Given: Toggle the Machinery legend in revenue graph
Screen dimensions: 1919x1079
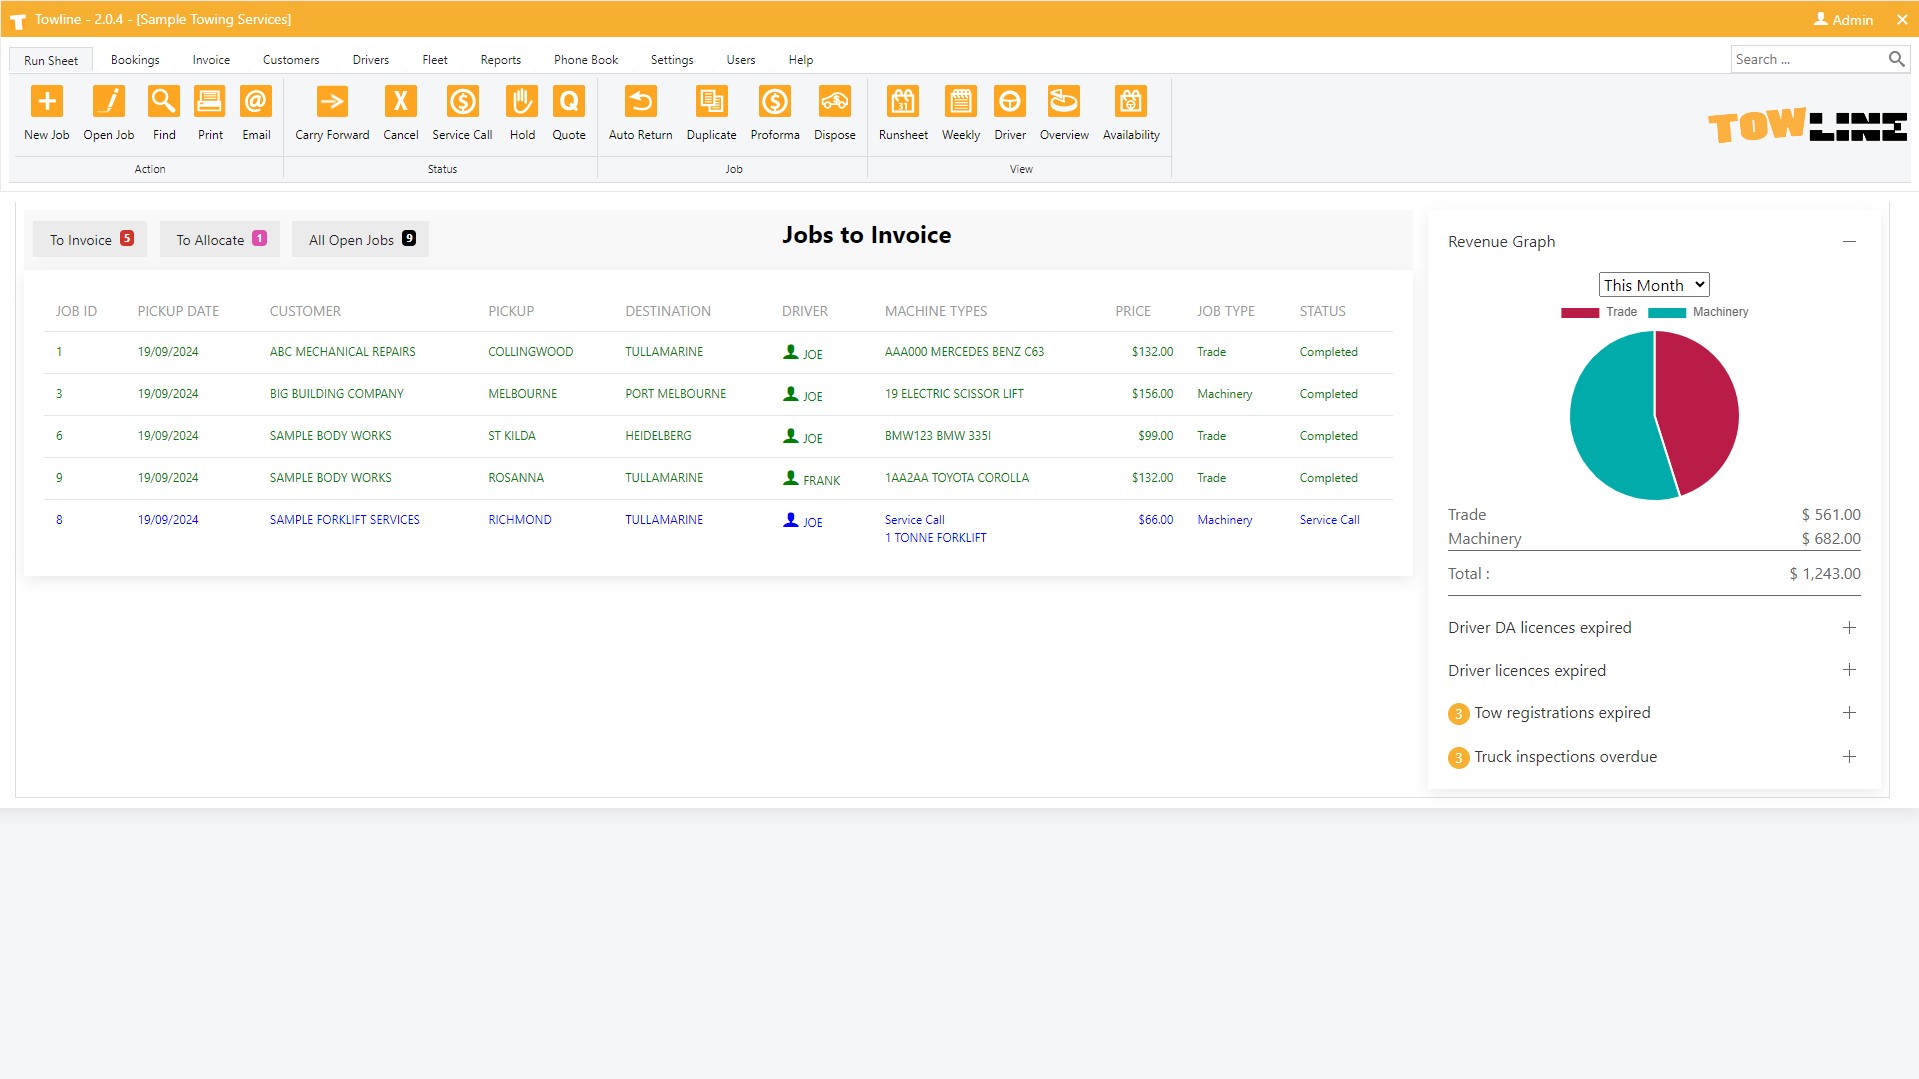Looking at the screenshot, I should coord(1698,312).
